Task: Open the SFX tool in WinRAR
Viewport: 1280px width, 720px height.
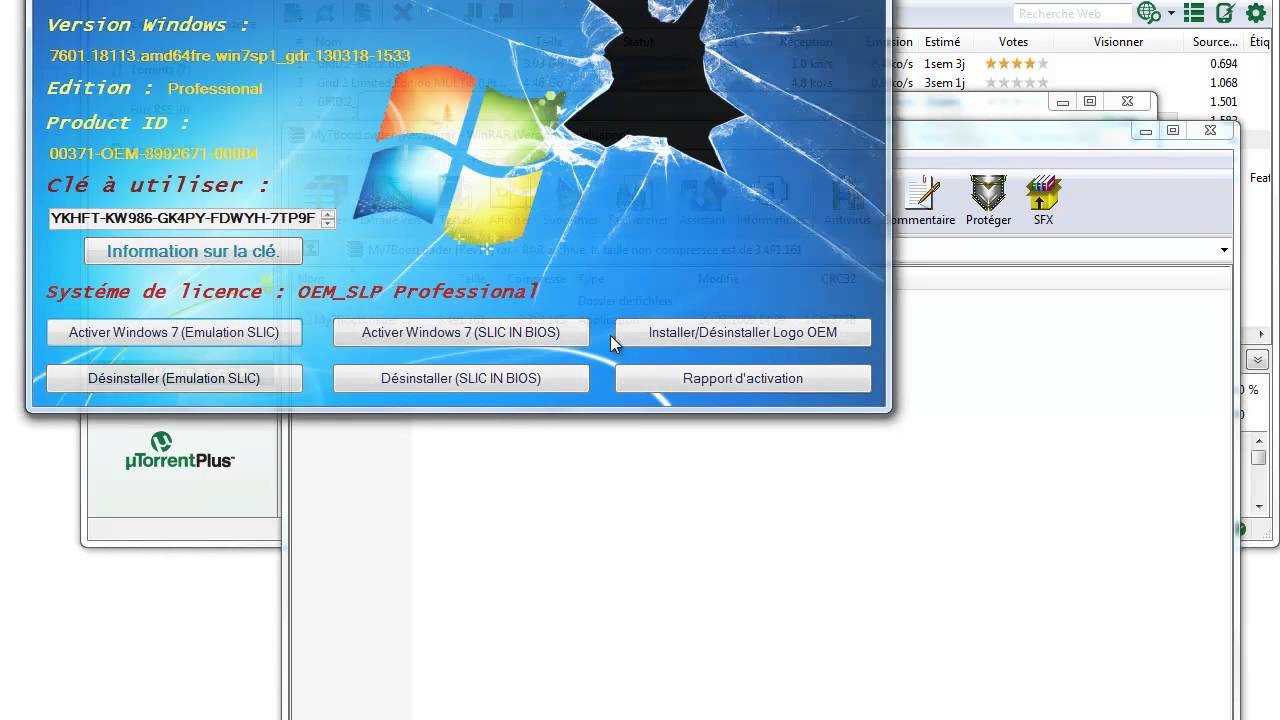Action: [x=1043, y=200]
